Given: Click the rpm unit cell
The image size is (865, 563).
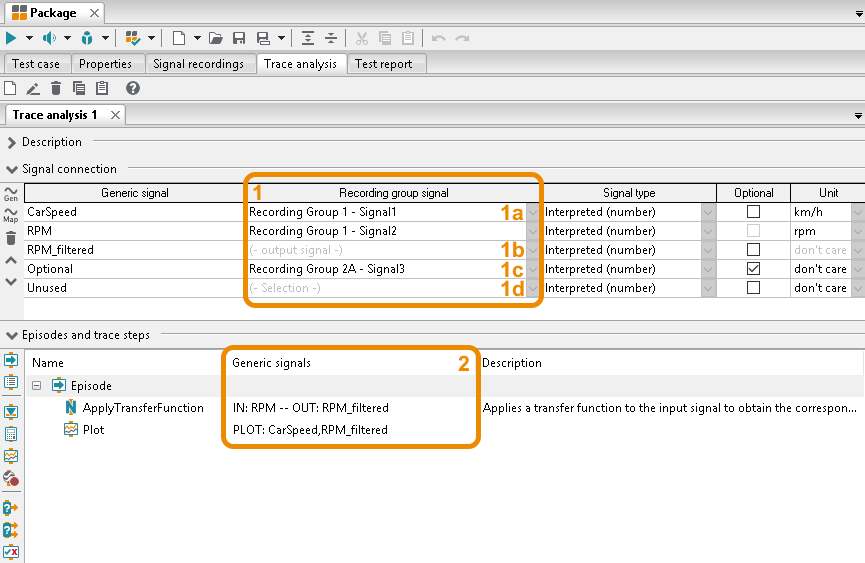Looking at the screenshot, I should point(822,230).
